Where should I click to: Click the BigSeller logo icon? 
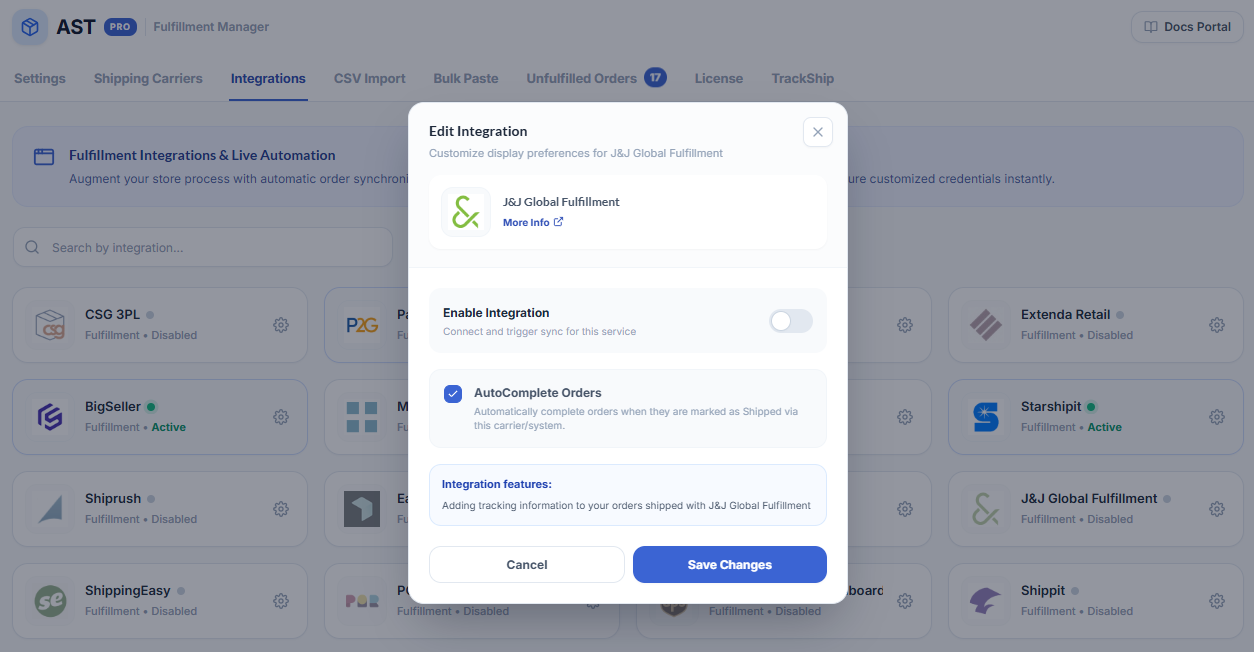click(x=50, y=417)
